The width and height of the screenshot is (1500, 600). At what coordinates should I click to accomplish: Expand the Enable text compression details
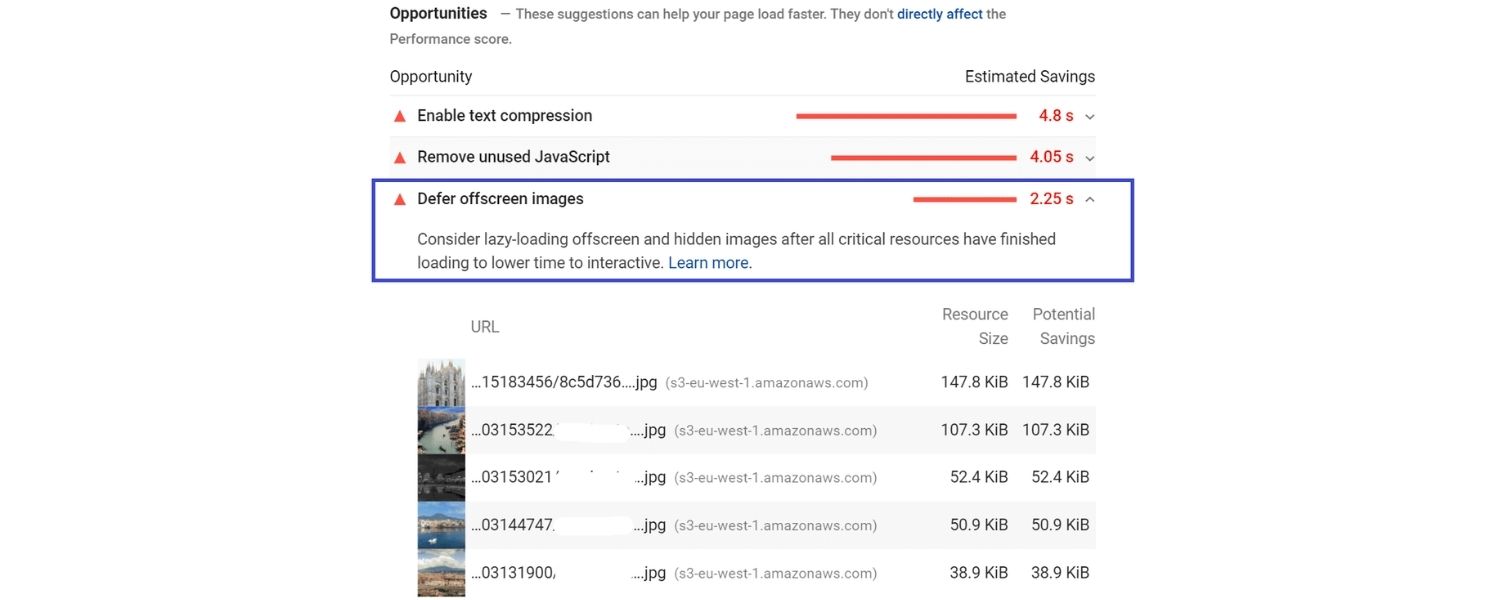(1089, 116)
